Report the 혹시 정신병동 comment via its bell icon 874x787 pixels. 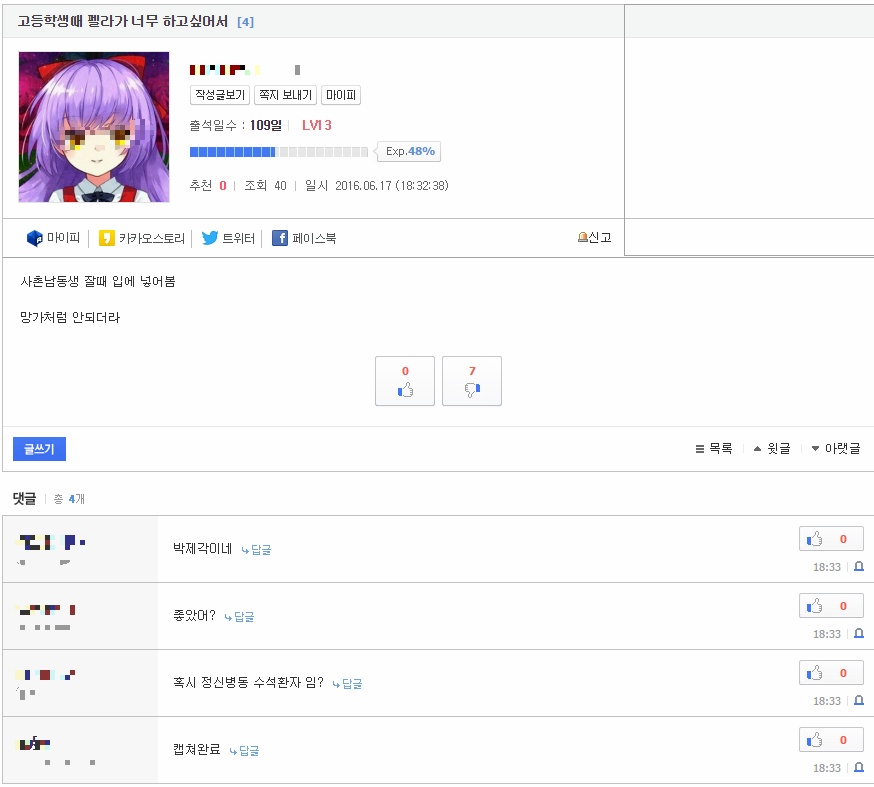pyautogui.click(x=859, y=701)
